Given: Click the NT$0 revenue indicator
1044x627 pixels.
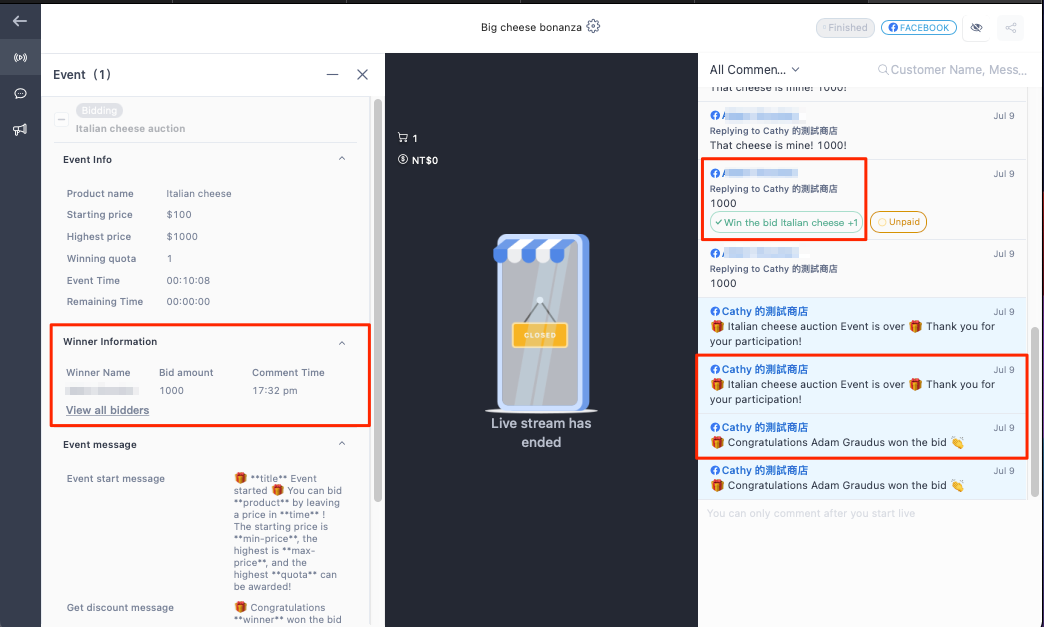Looking at the screenshot, I should point(418,160).
